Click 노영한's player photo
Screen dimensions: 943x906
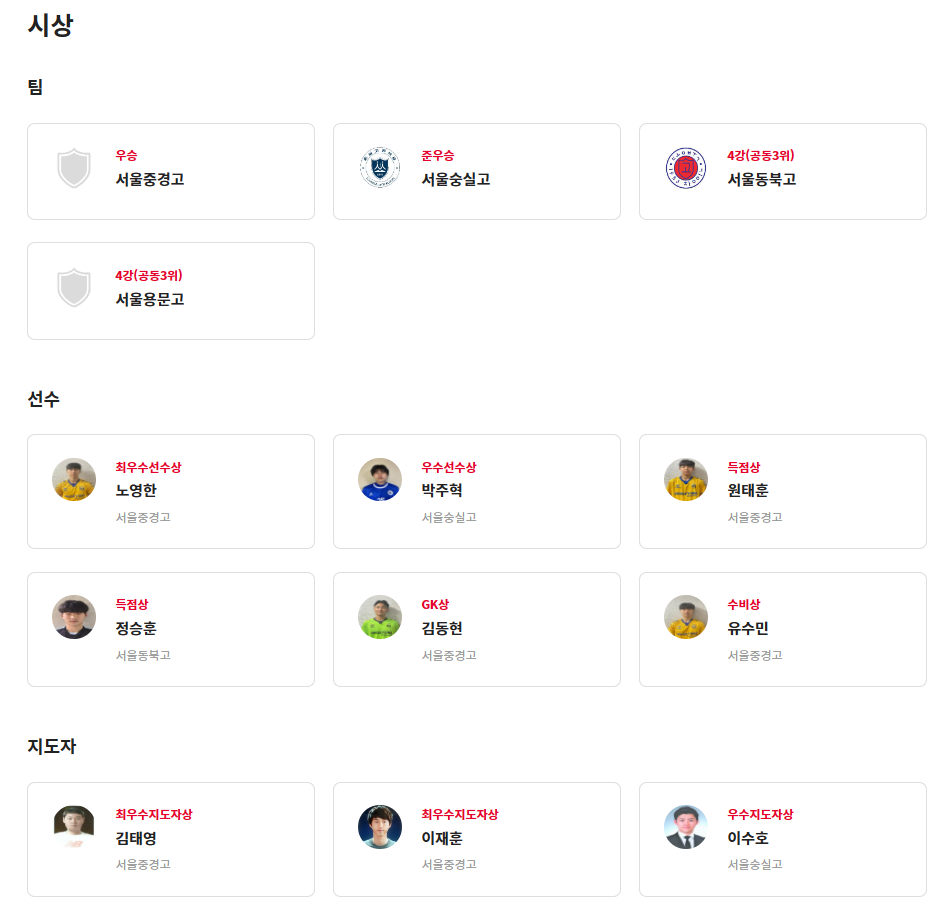click(74, 480)
